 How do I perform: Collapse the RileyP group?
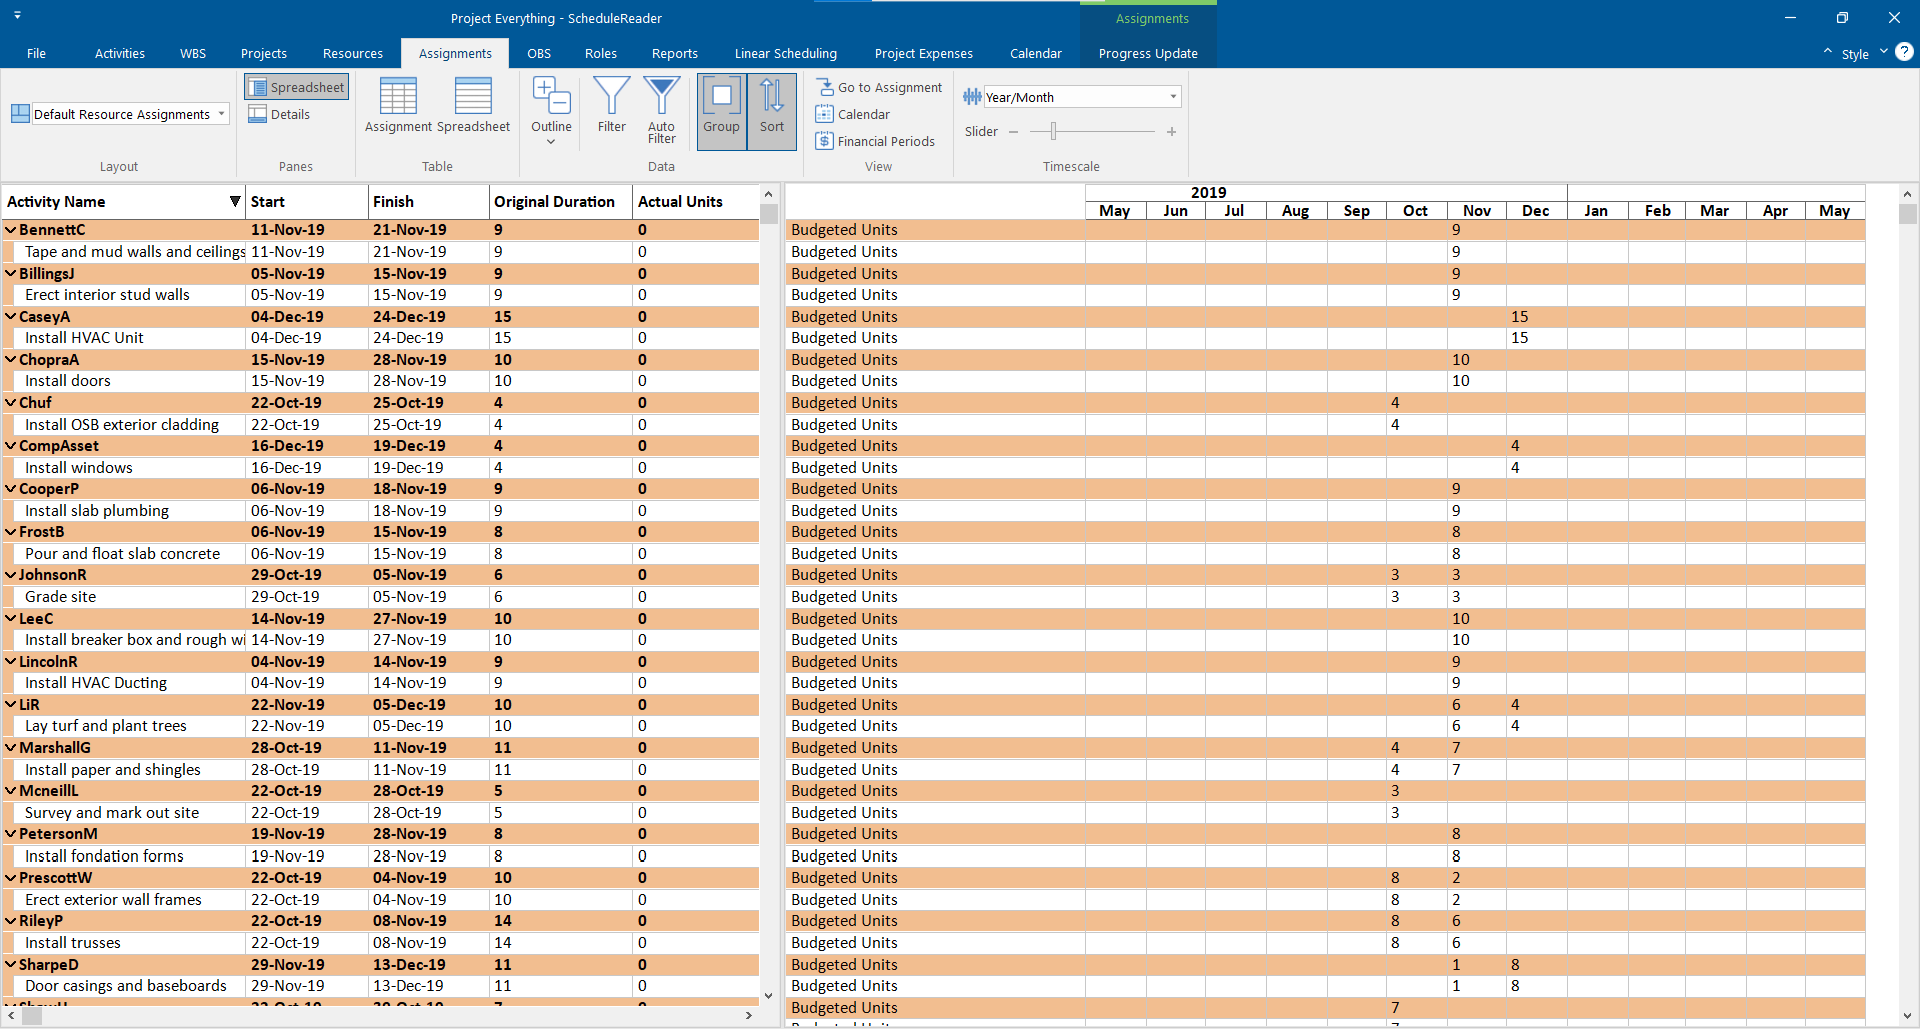pyautogui.click(x=11, y=921)
